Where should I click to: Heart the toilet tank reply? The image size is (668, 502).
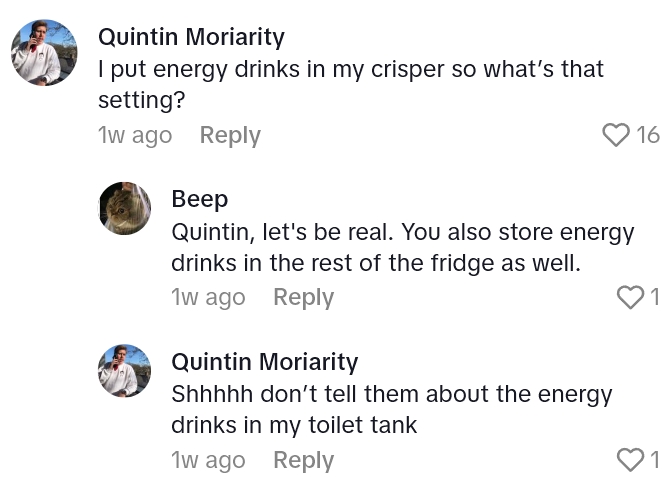tap(630, 460)
